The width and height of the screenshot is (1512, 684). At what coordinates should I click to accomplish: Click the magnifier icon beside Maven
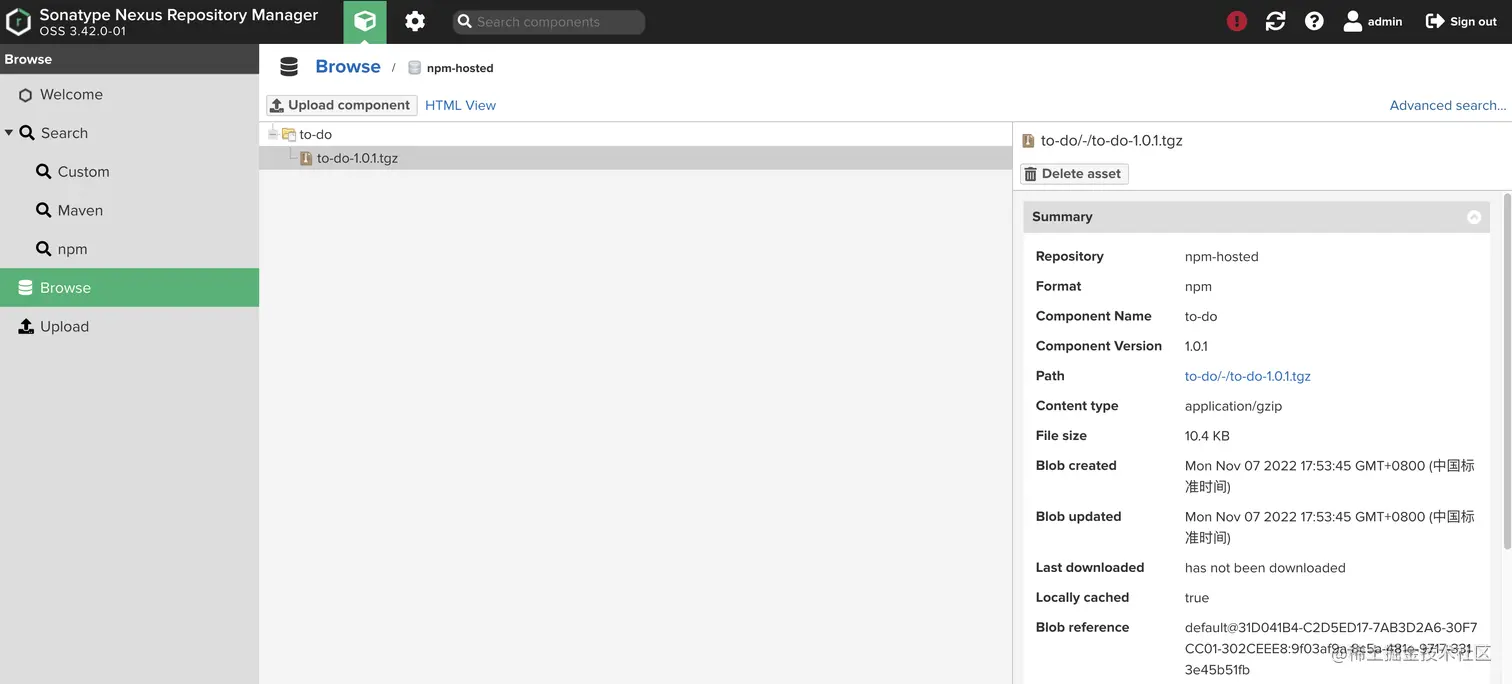(43, 210)
